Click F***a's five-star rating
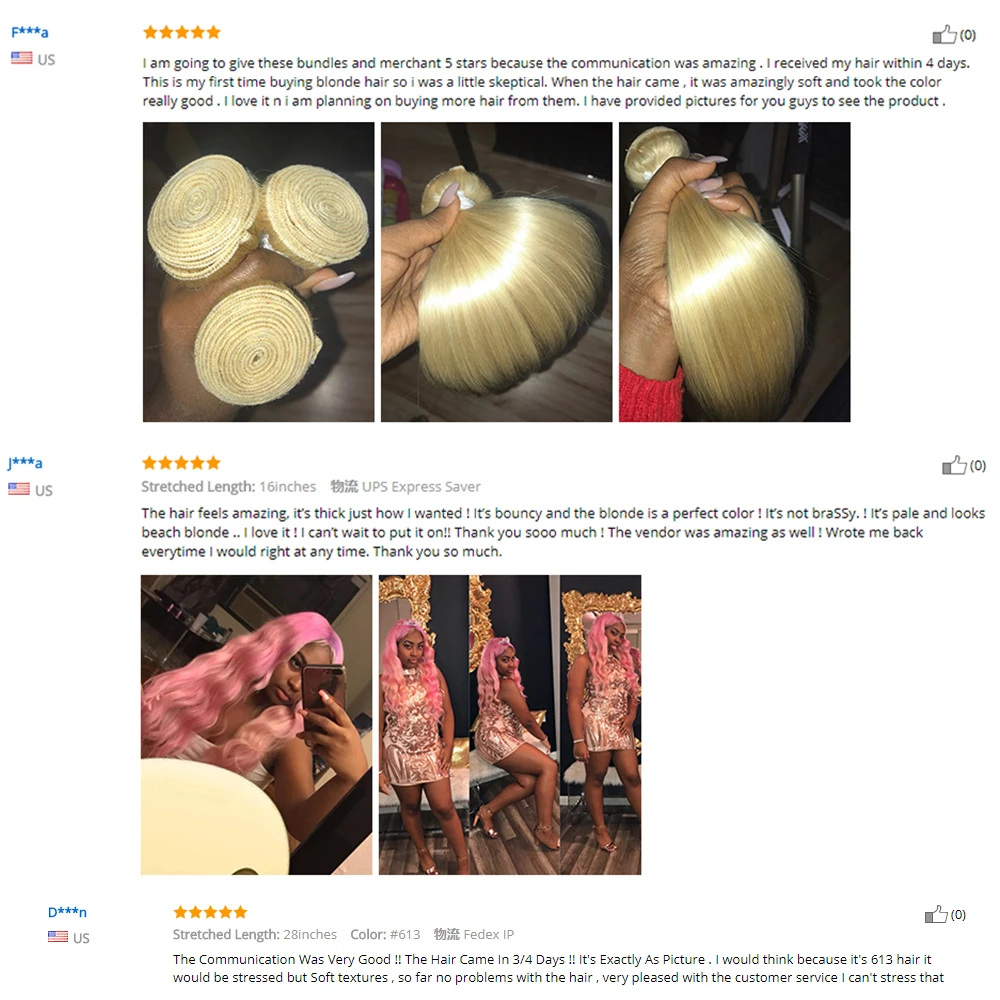This screenshot has width=1000, height=1000. coord(182,32)
